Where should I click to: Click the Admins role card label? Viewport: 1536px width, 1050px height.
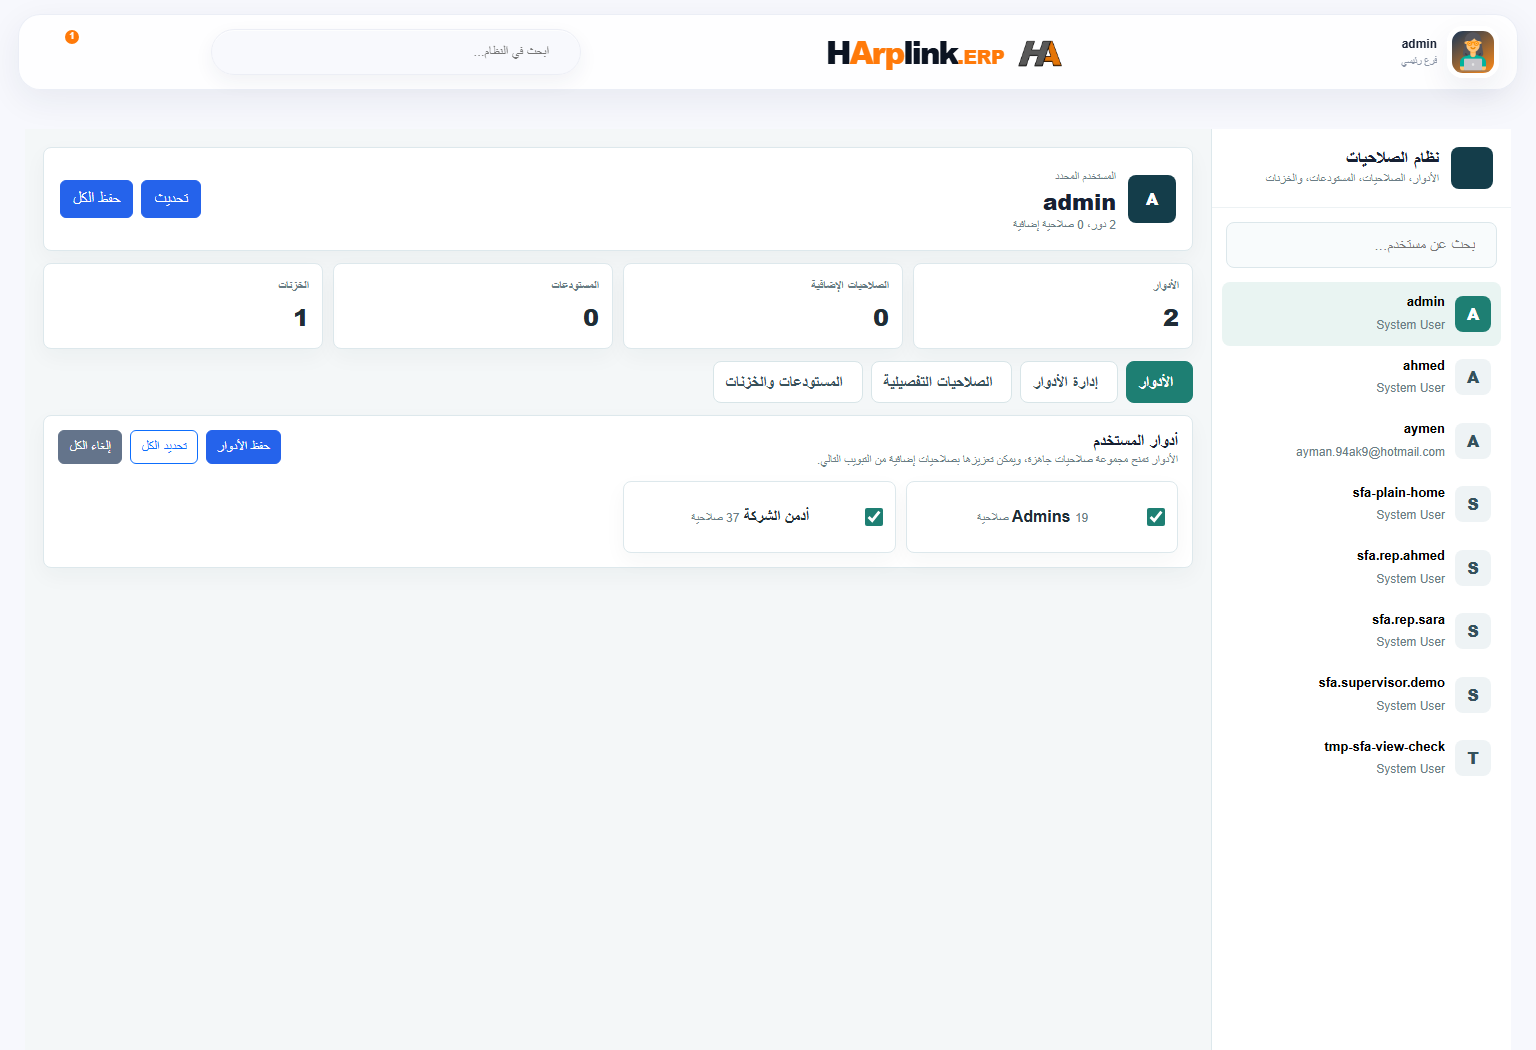1041,517
